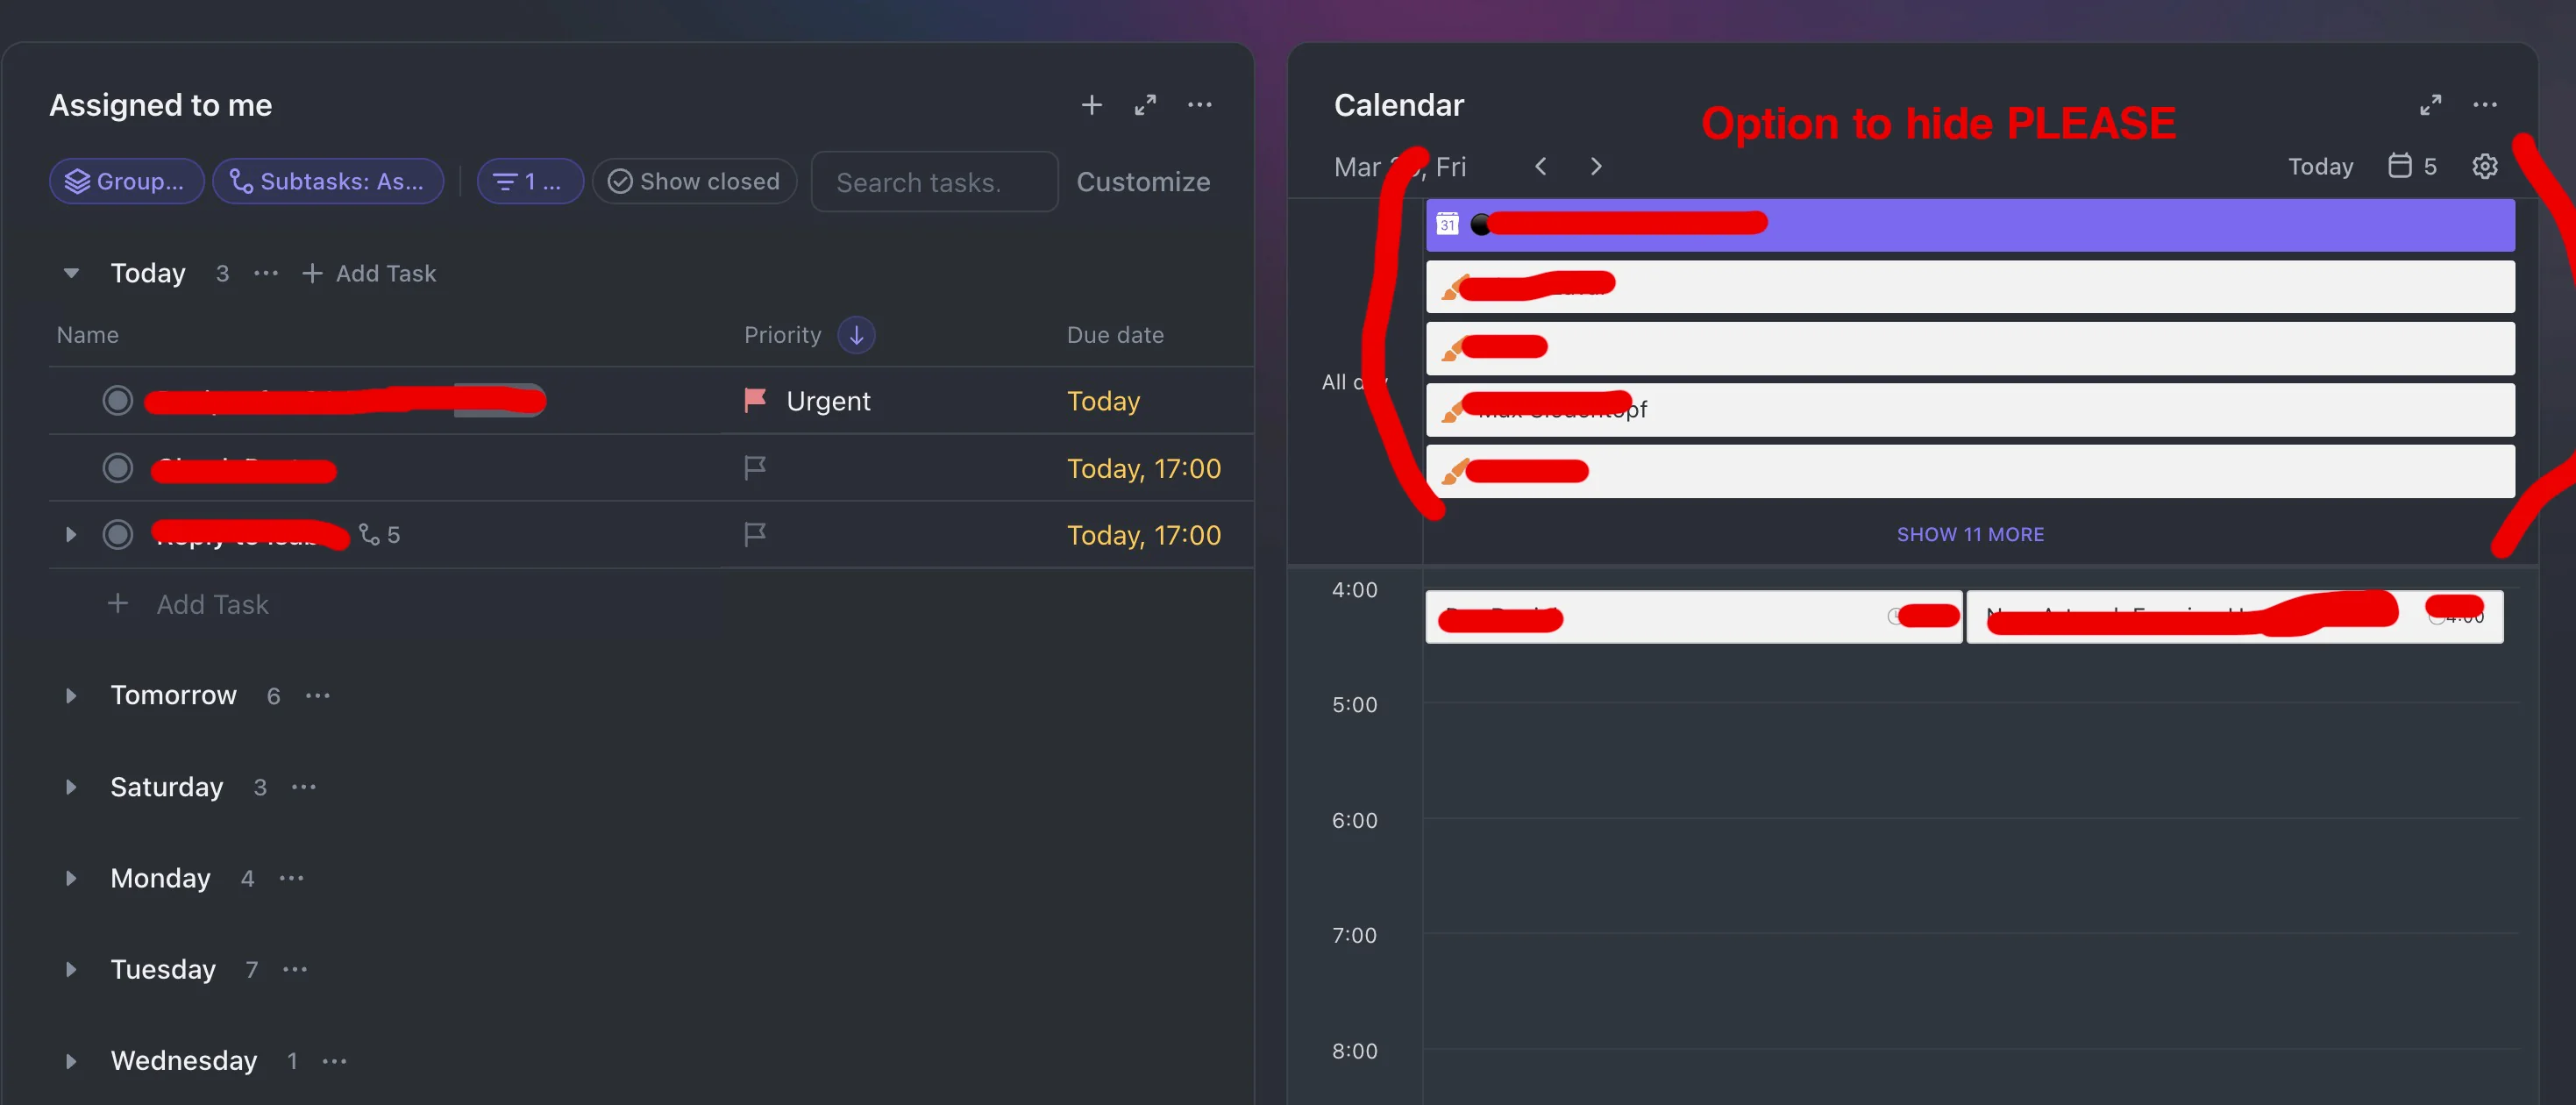The height and width of the screenshot is (1105, 2576).
Task: Open Calendar settings gear
Action: [2484, 166]
